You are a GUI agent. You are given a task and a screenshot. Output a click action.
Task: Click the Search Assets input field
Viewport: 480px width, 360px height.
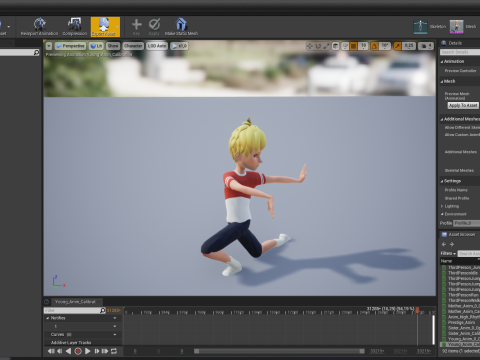(x=469, y=254)
